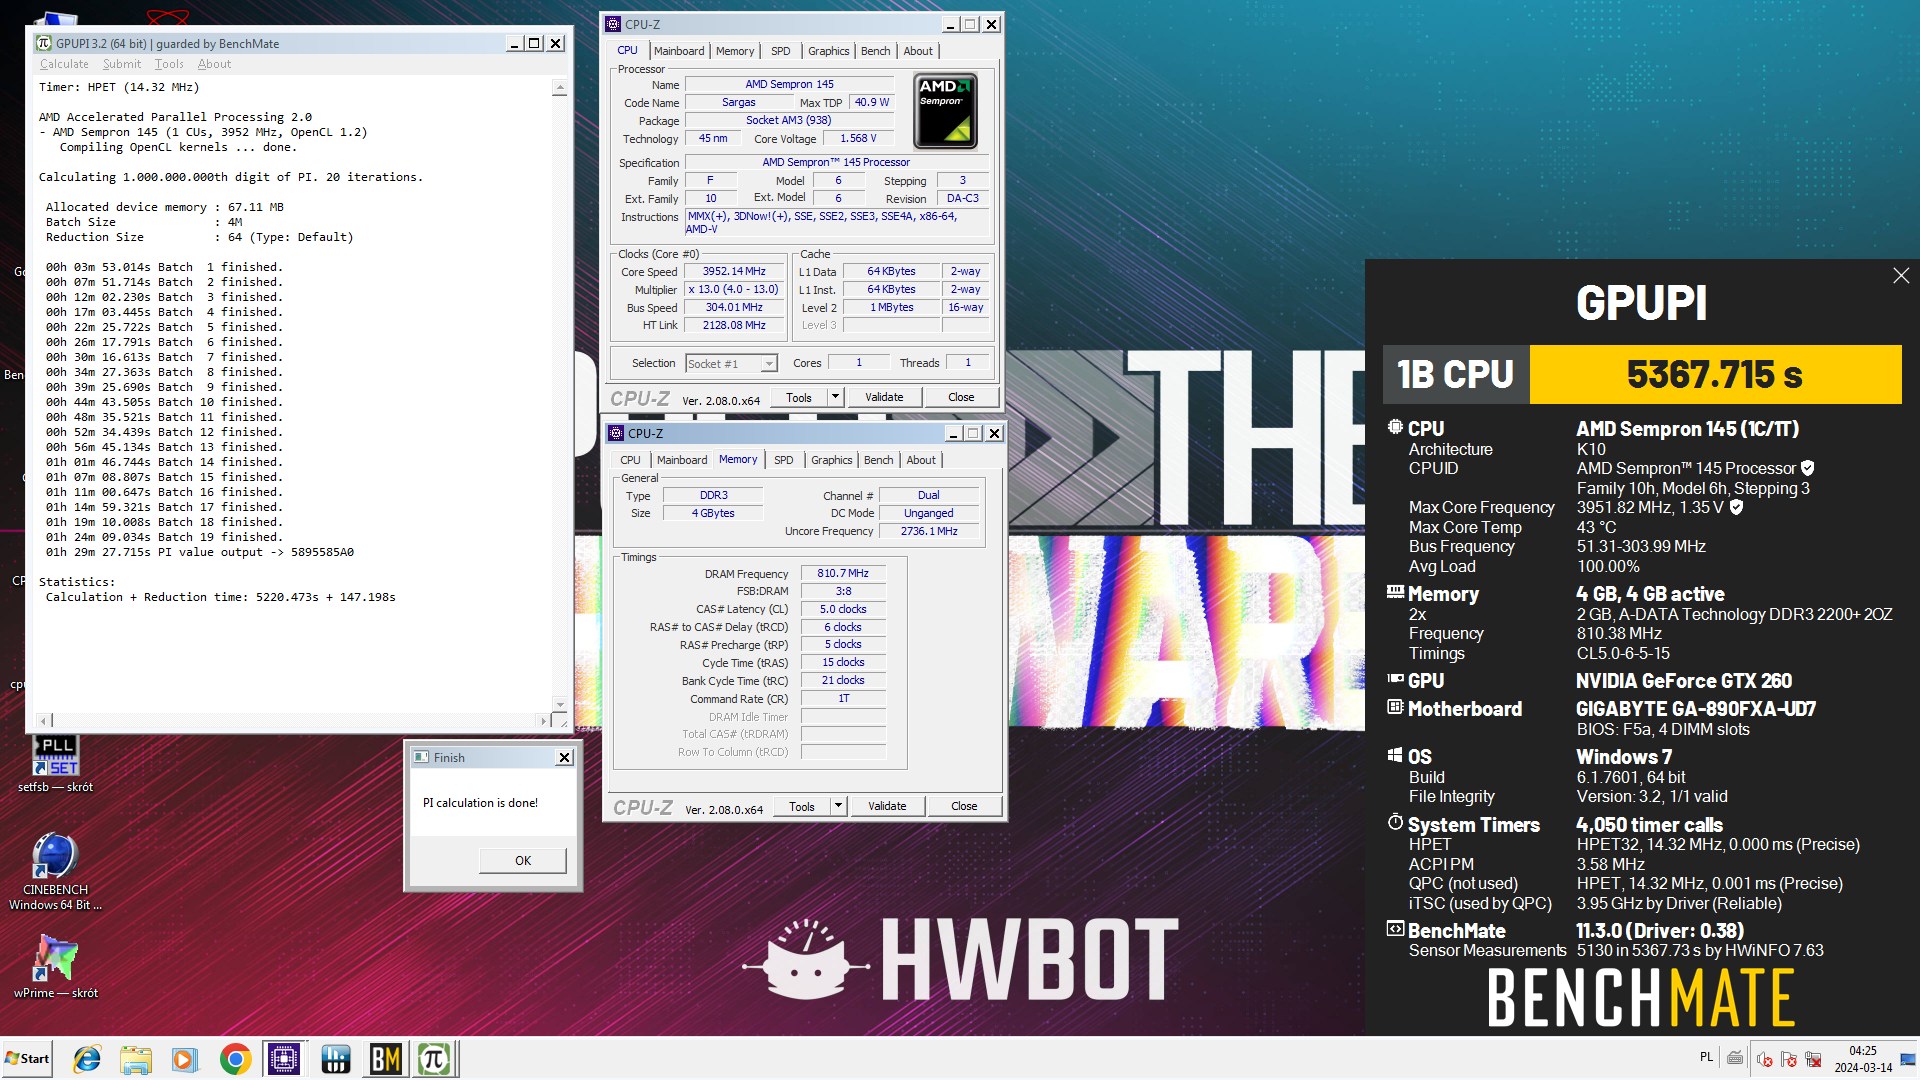Open the wPrime desktop shortcut
Viewport: 1920px width, 1080px height.
[x=56, y=965]
